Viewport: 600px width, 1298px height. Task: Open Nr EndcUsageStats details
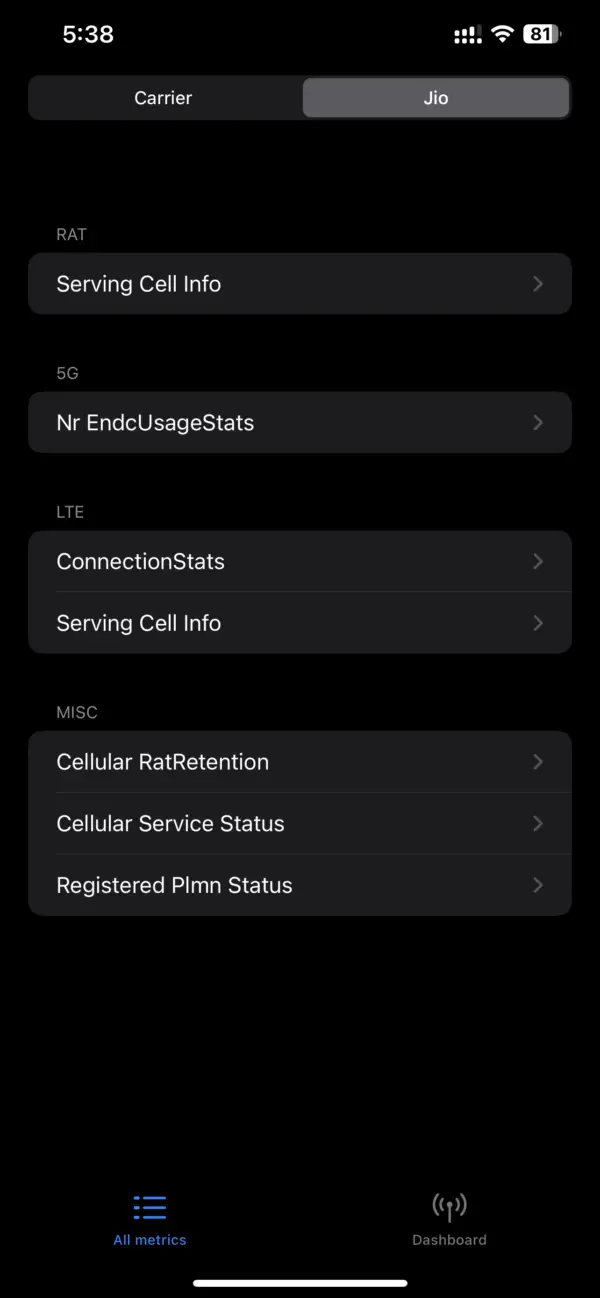(300, 422)
